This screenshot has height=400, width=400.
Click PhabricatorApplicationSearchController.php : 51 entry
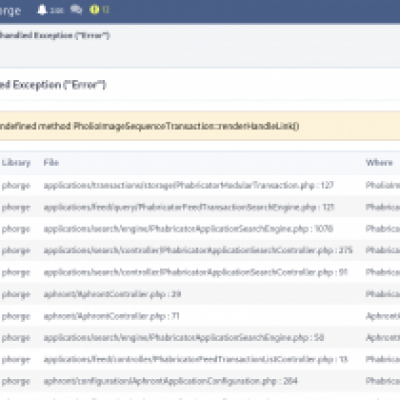point(196,272)
